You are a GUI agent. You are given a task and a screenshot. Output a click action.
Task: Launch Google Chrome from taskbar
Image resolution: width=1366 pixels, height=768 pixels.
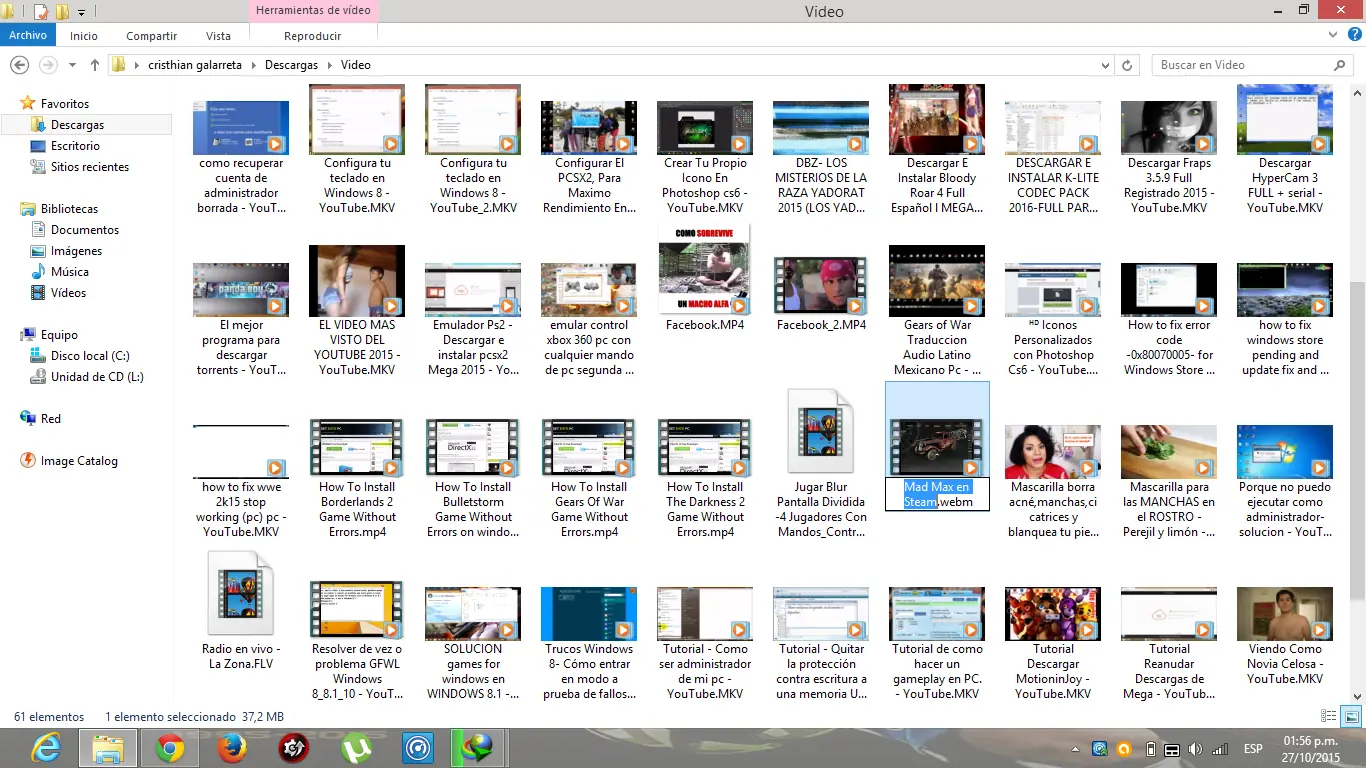click(170, 747)
